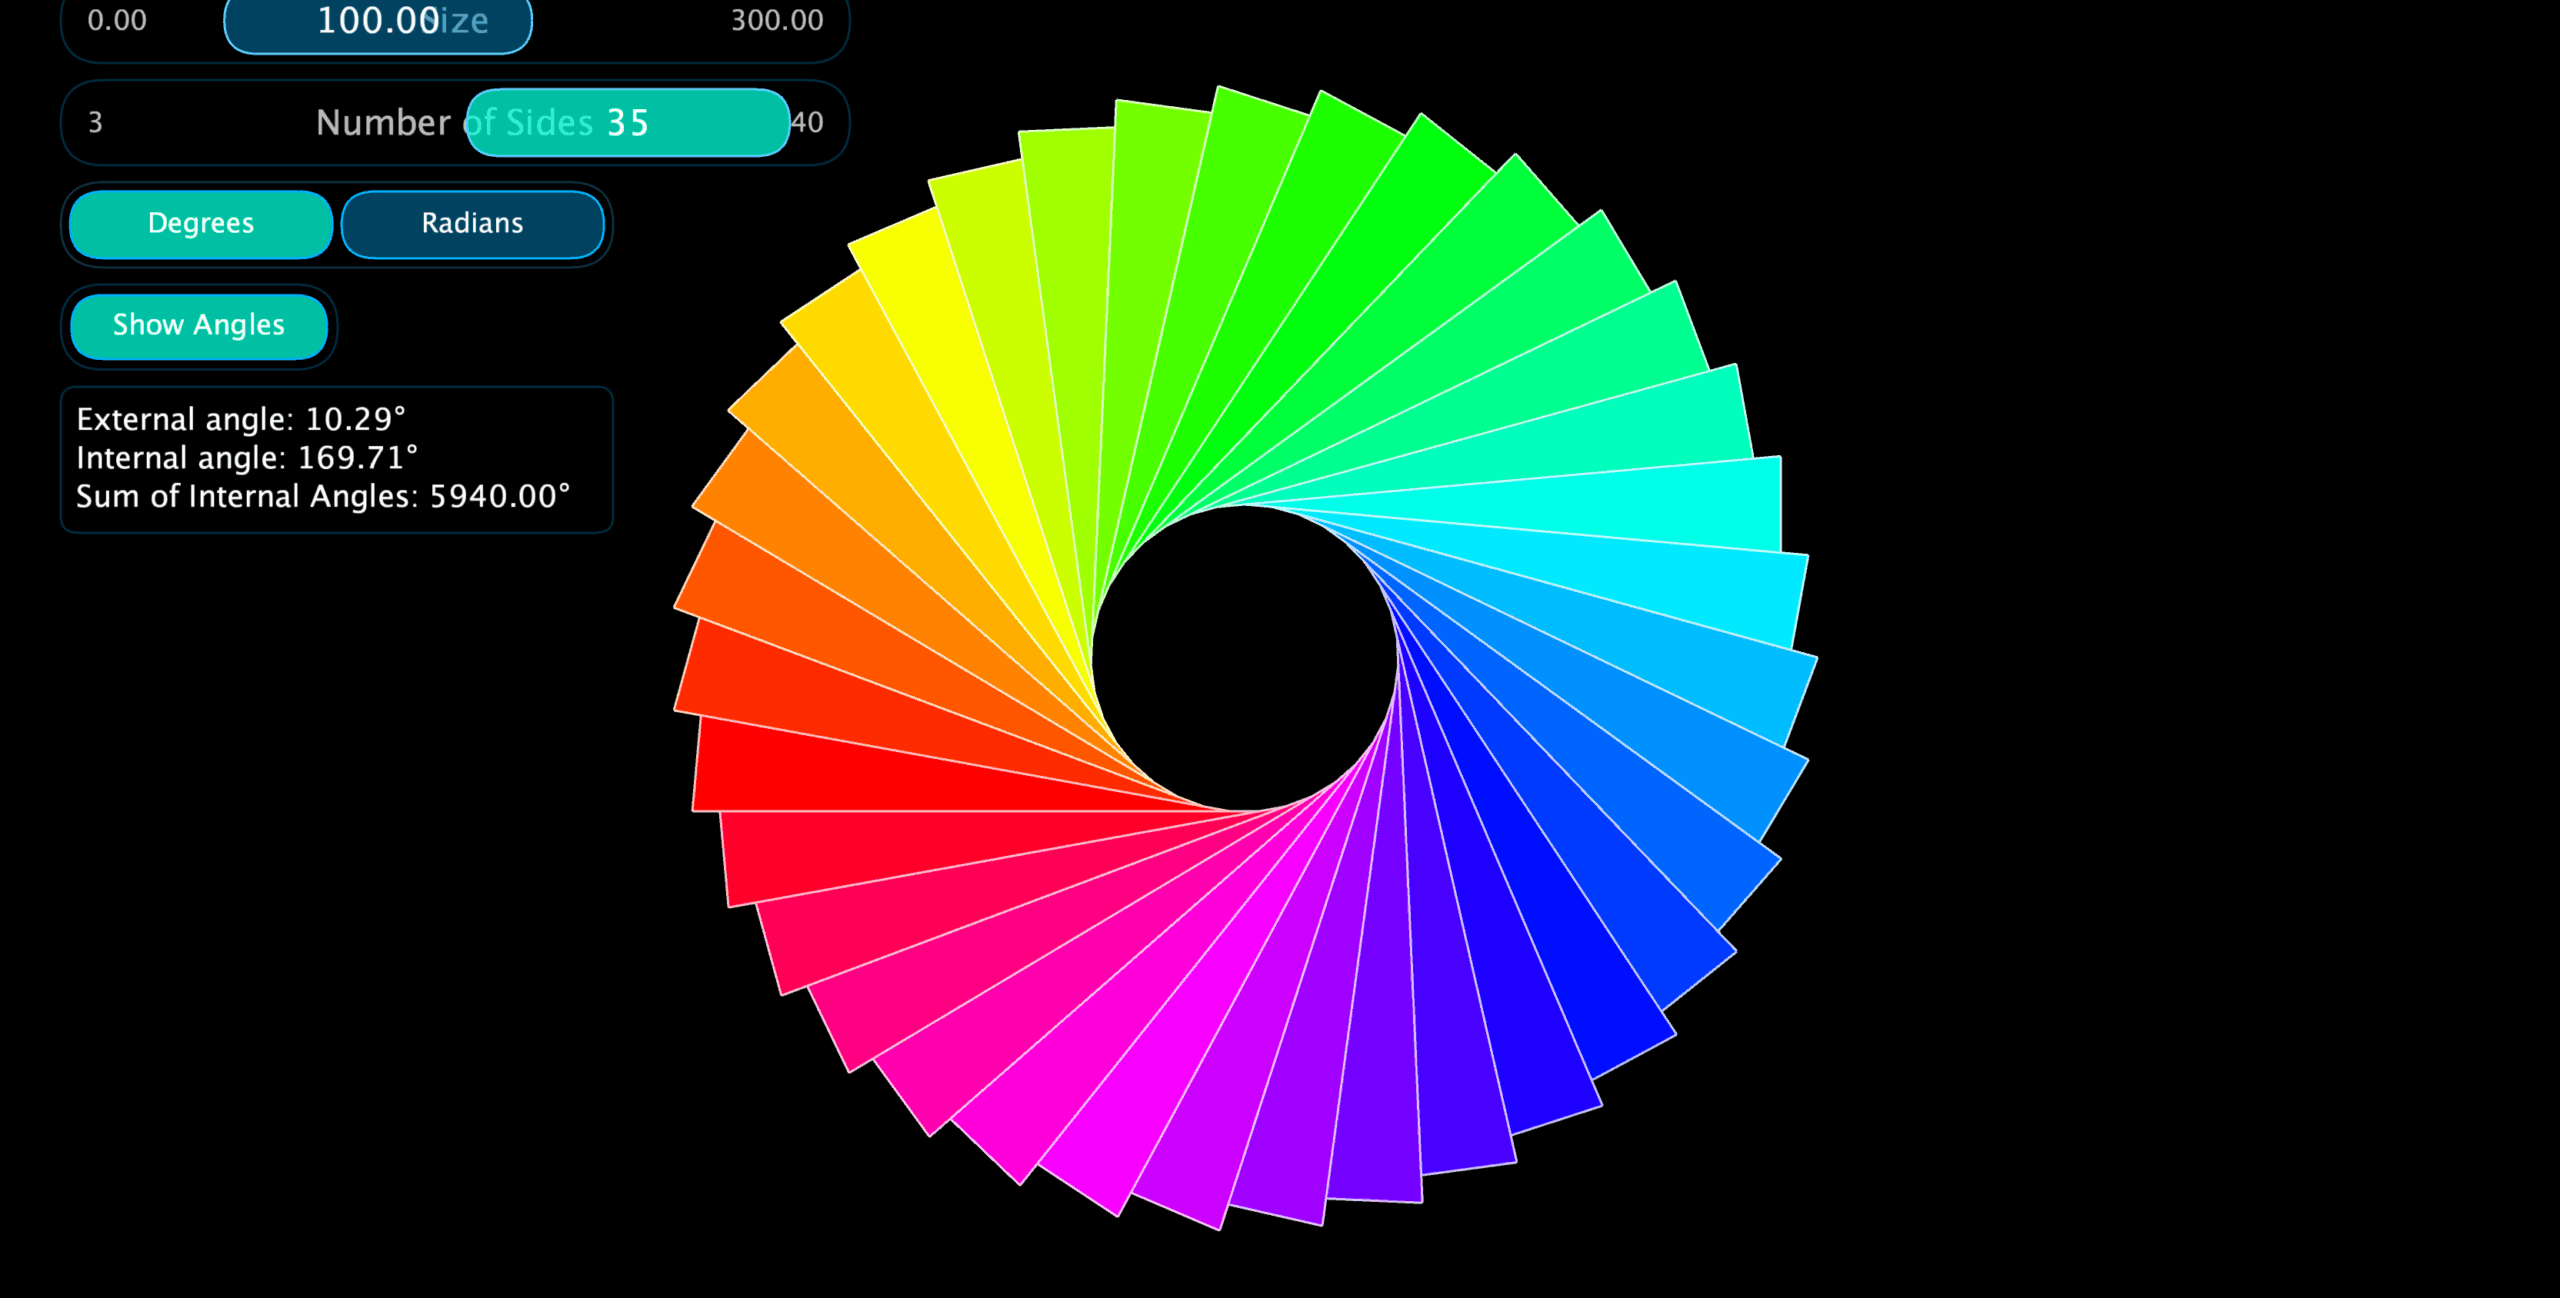Adjust the Number of Sides slider handle
Viewport: 2560px width, 1298px height.
coord(628,122)
